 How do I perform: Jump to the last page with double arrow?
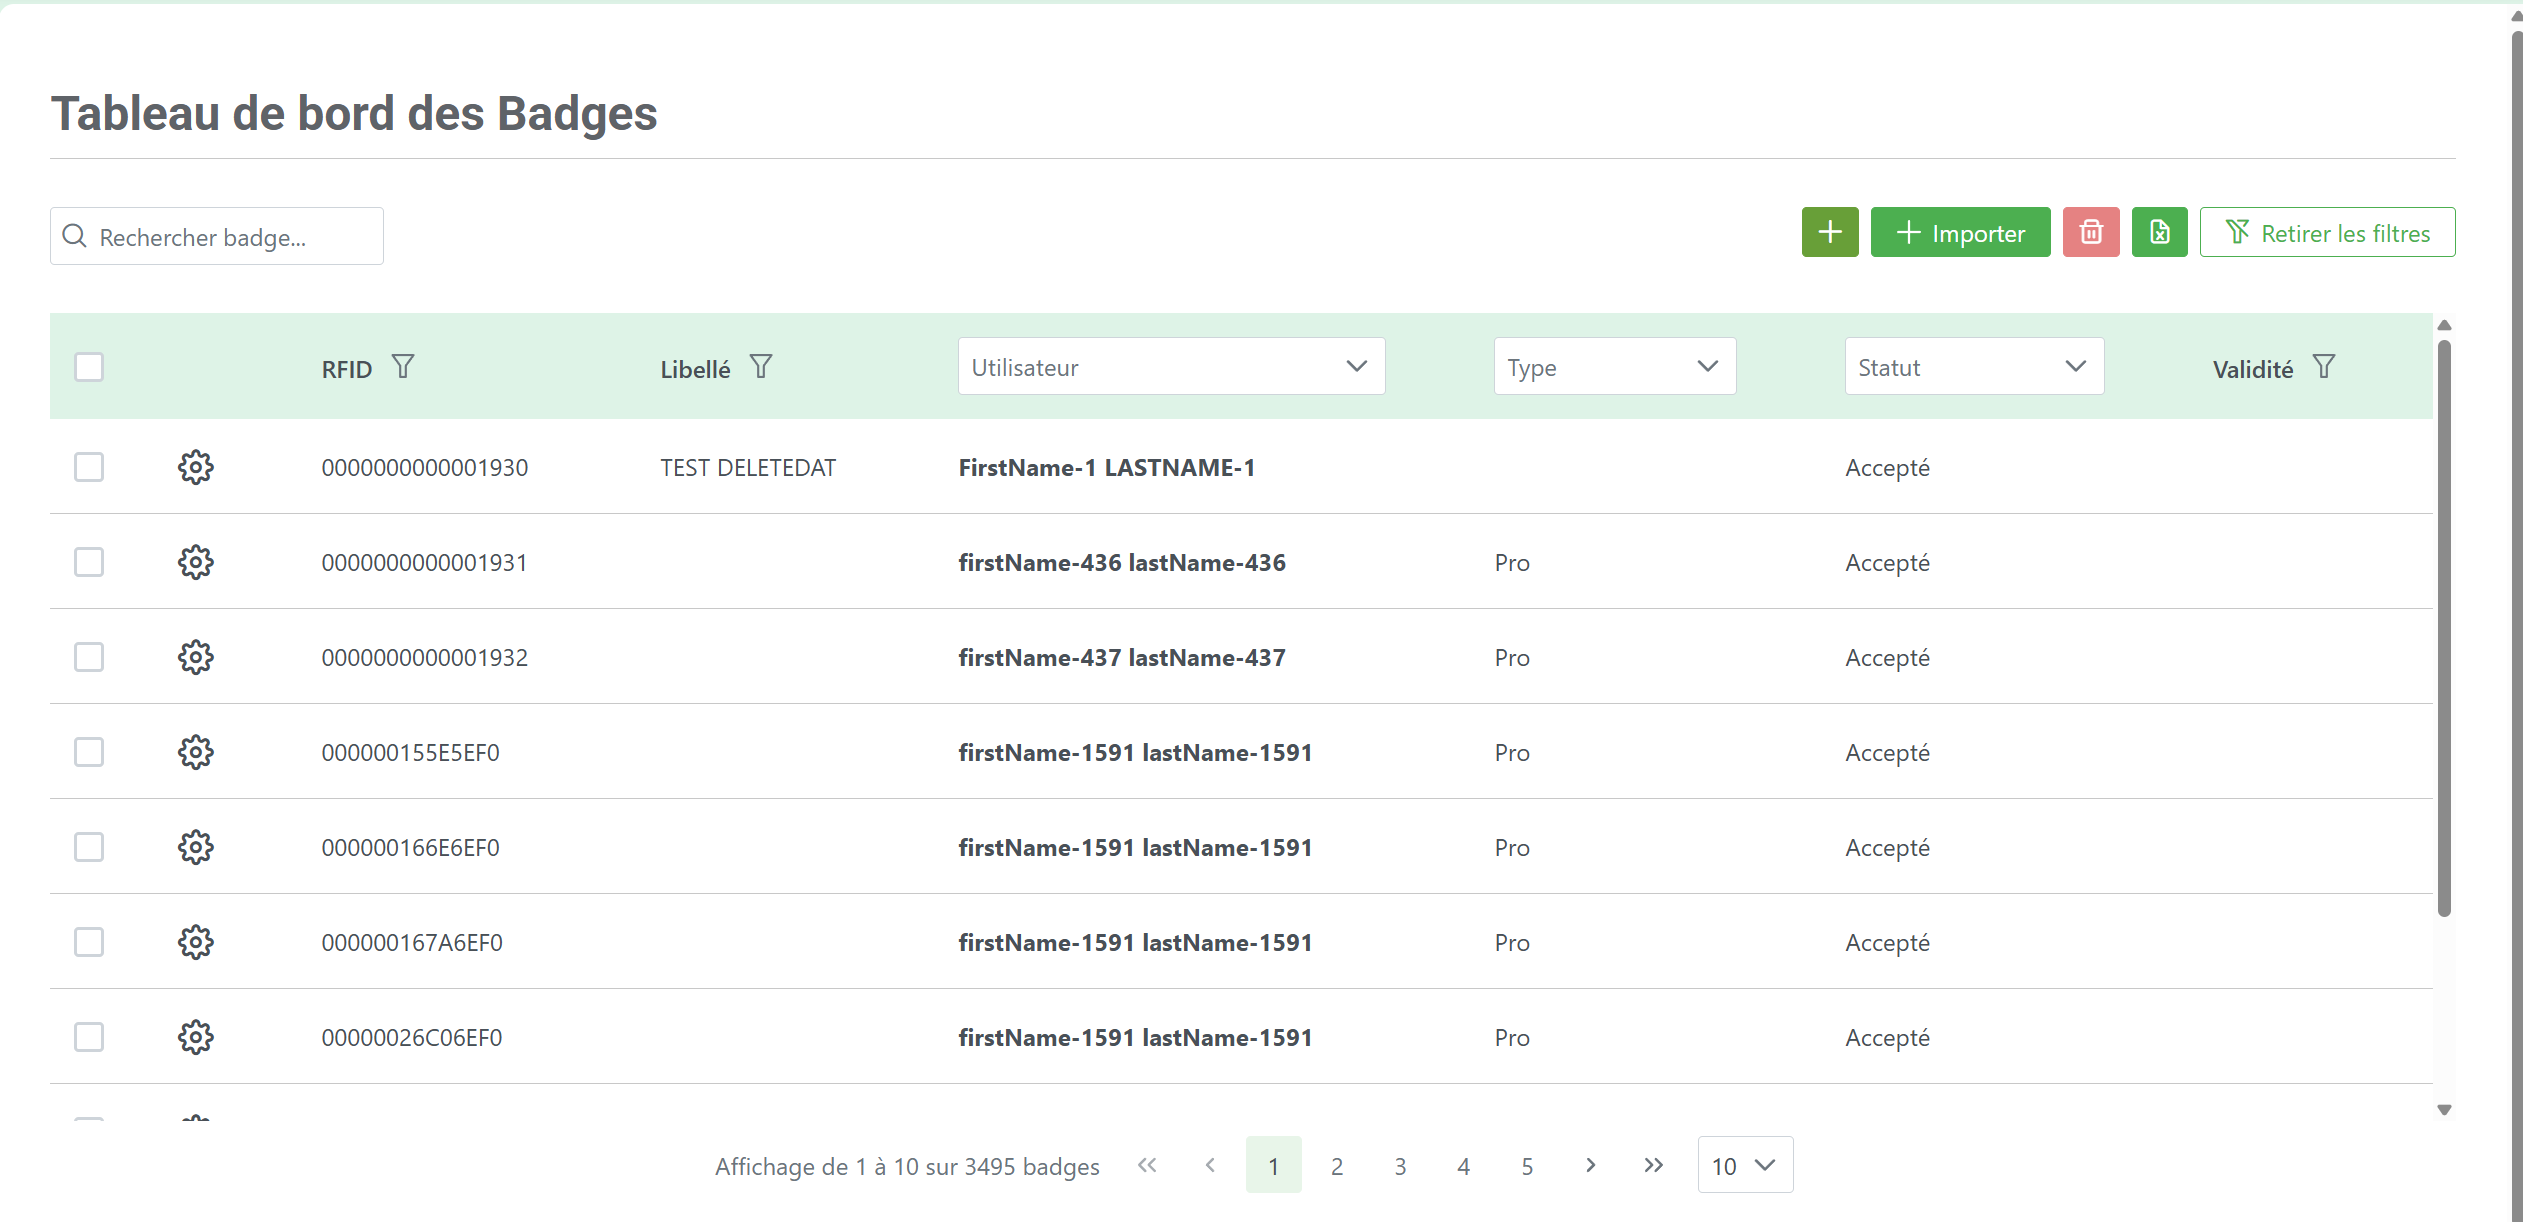[x=1653, y=1165]
